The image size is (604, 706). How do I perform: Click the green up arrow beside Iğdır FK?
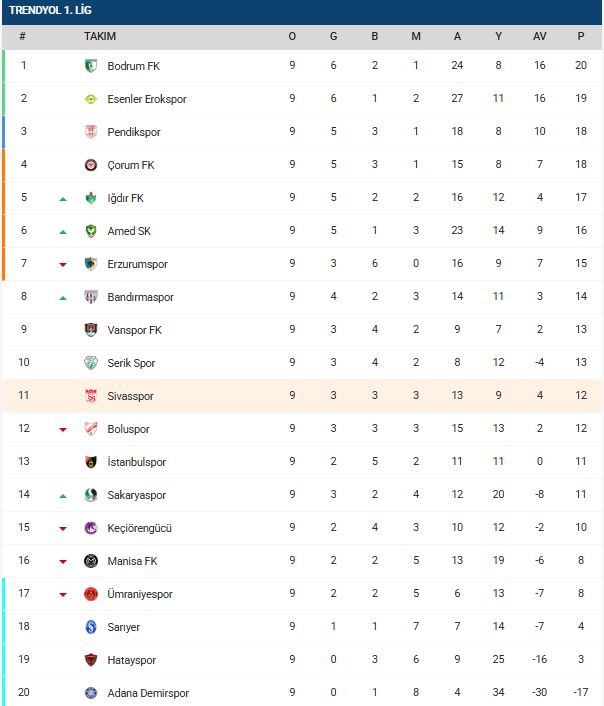(63, 199)
